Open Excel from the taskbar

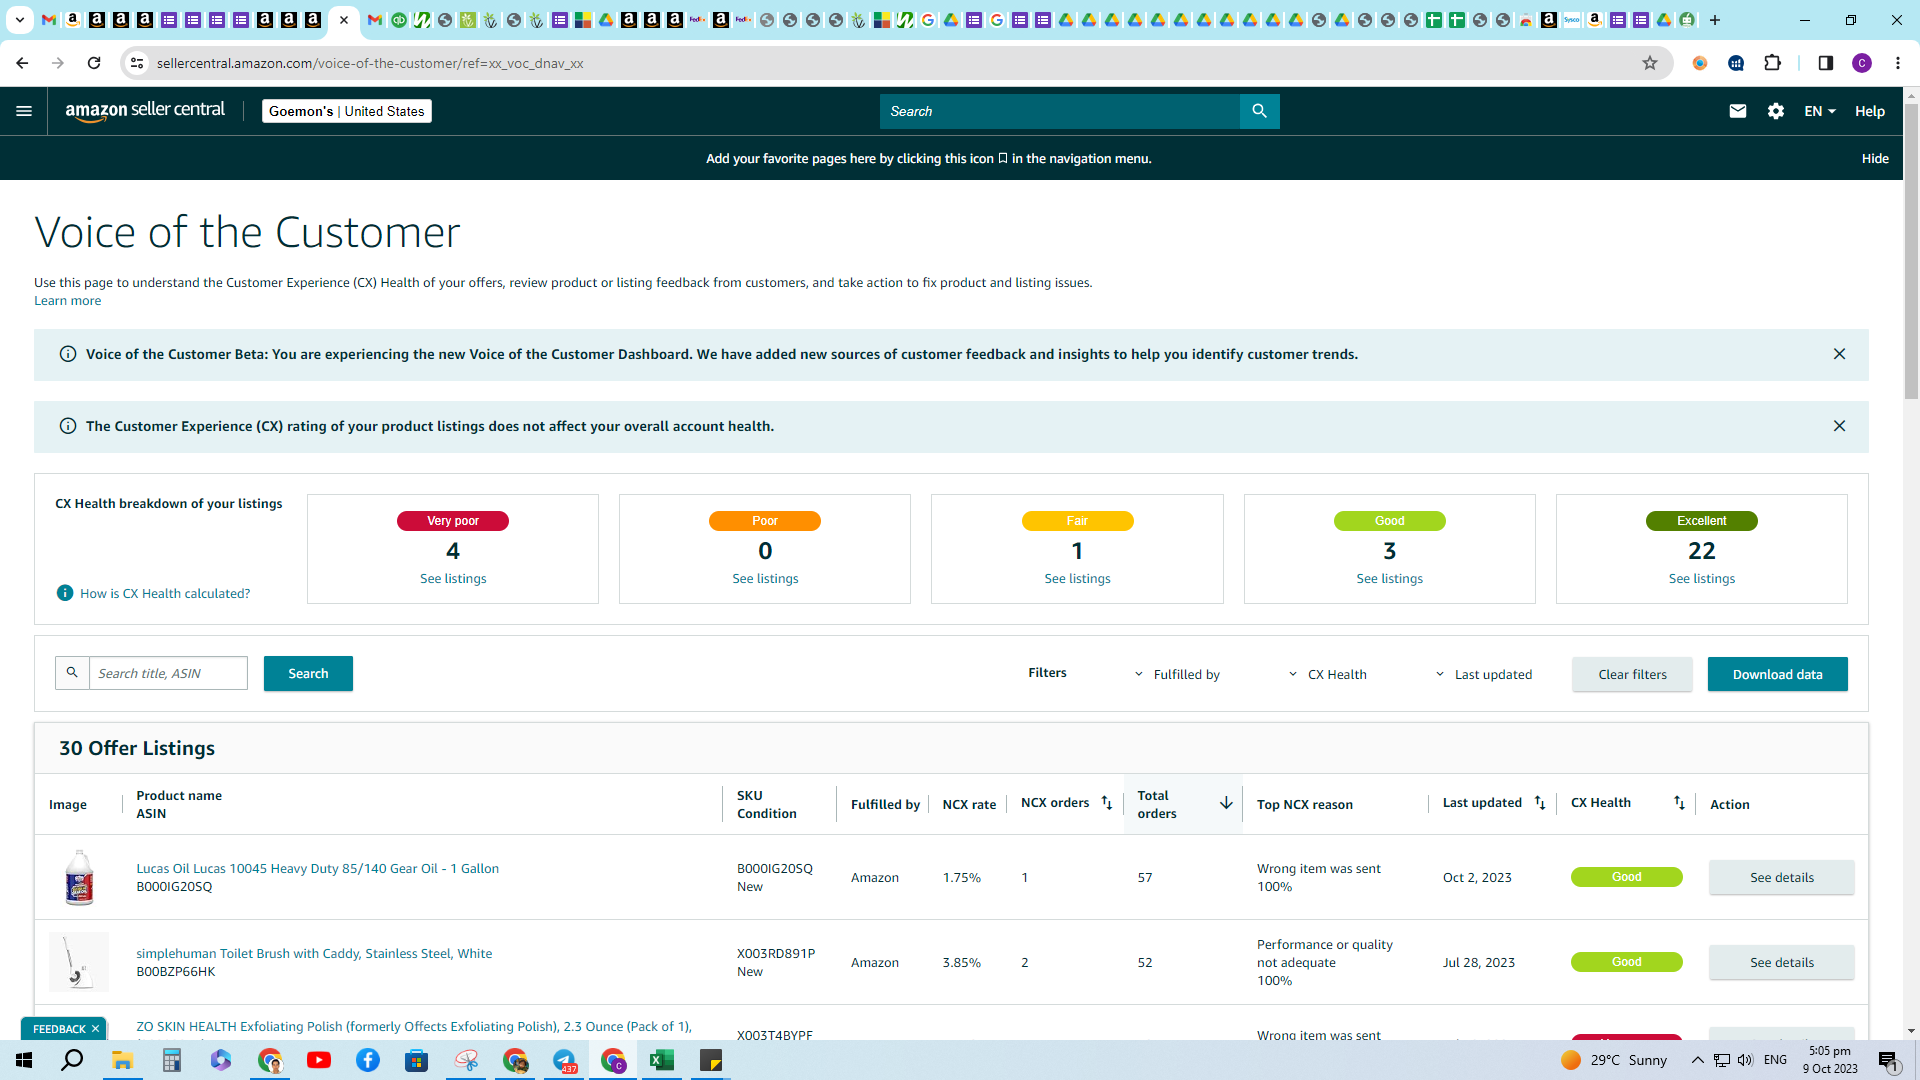tap(661, 1060)
